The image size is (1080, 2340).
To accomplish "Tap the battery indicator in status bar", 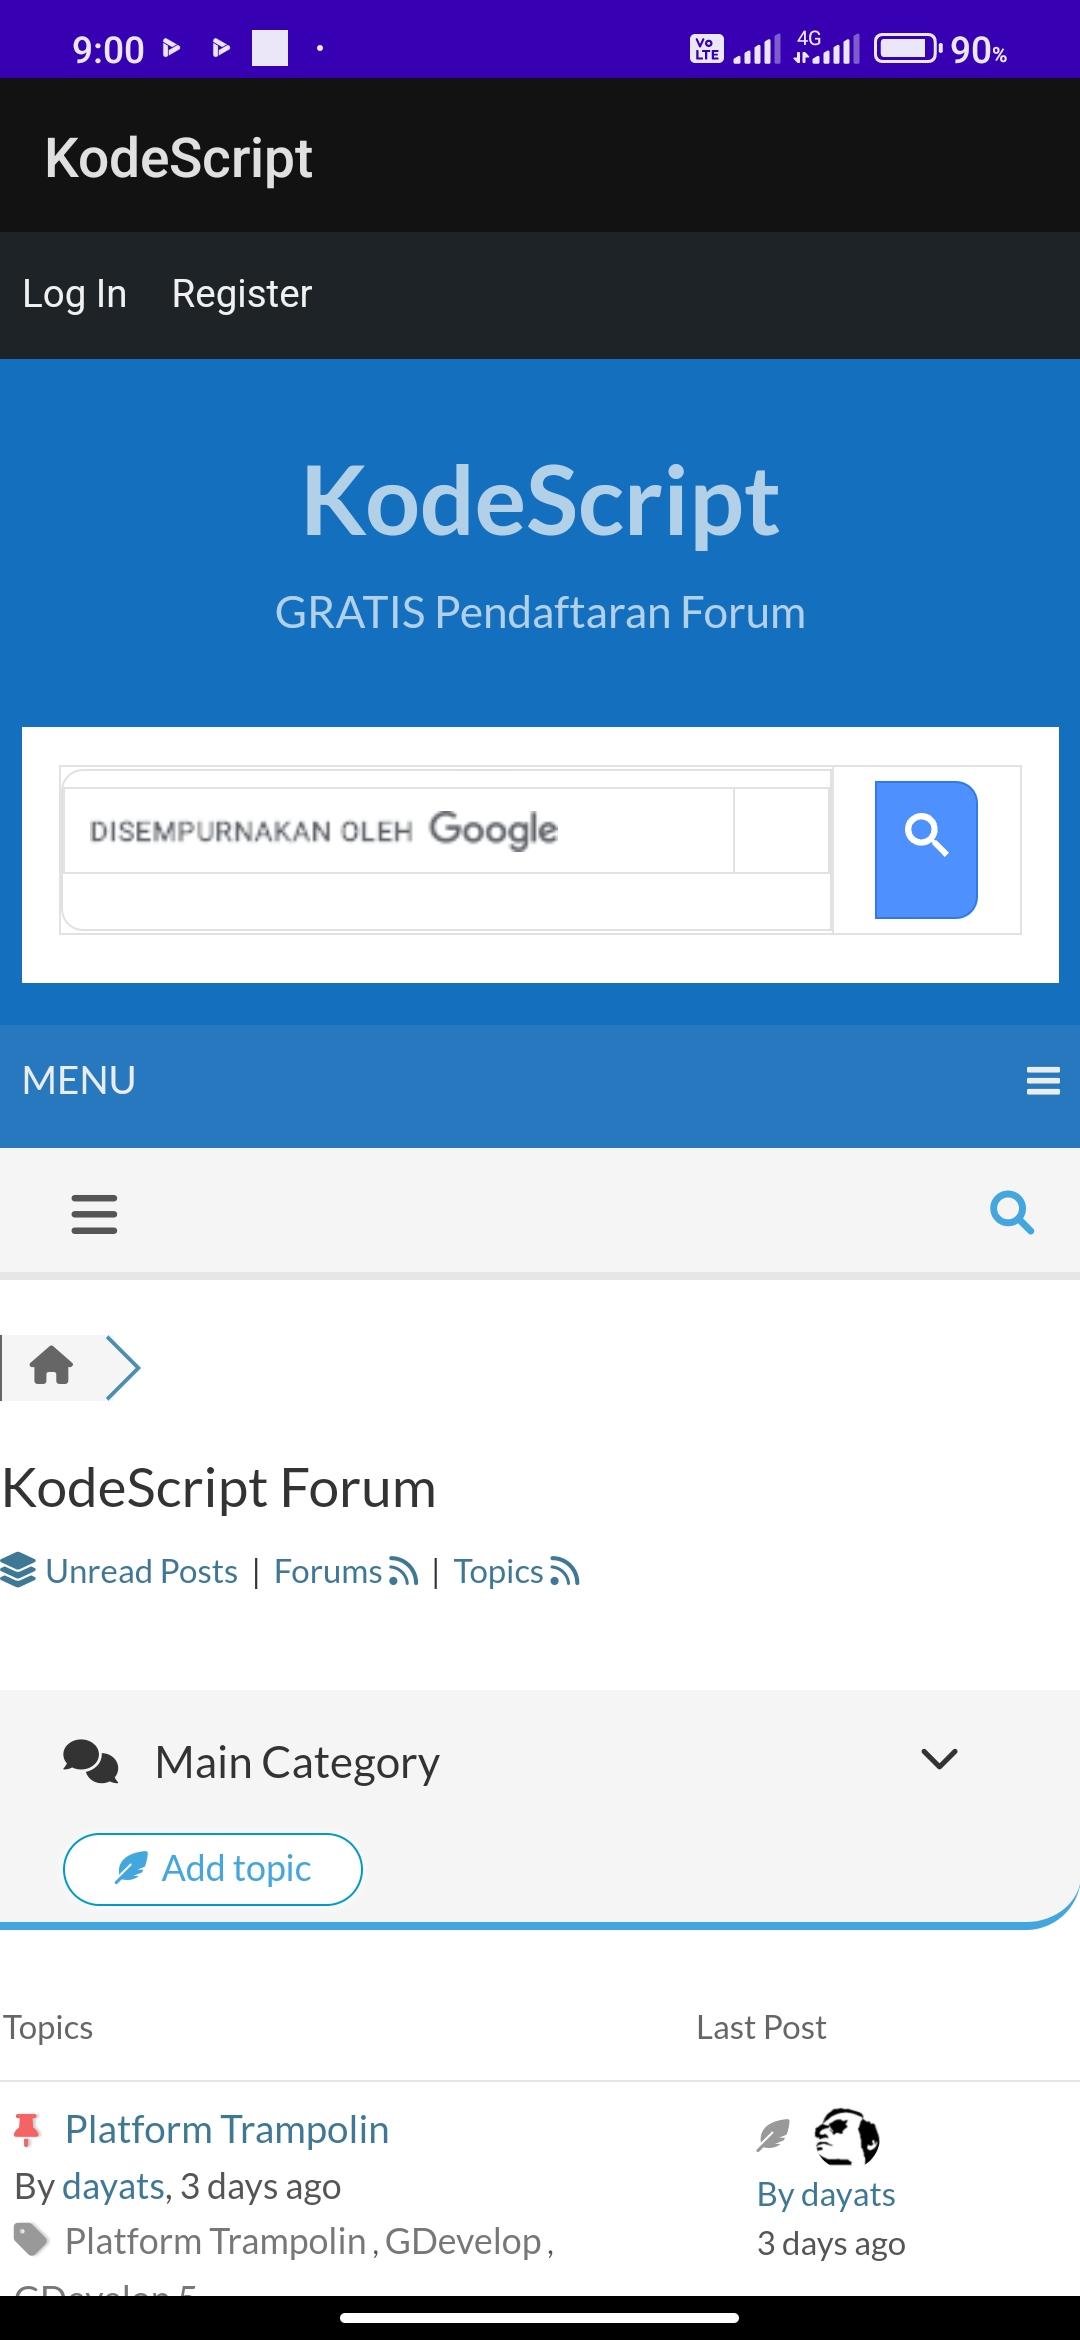I will click(x=908, y=49).
